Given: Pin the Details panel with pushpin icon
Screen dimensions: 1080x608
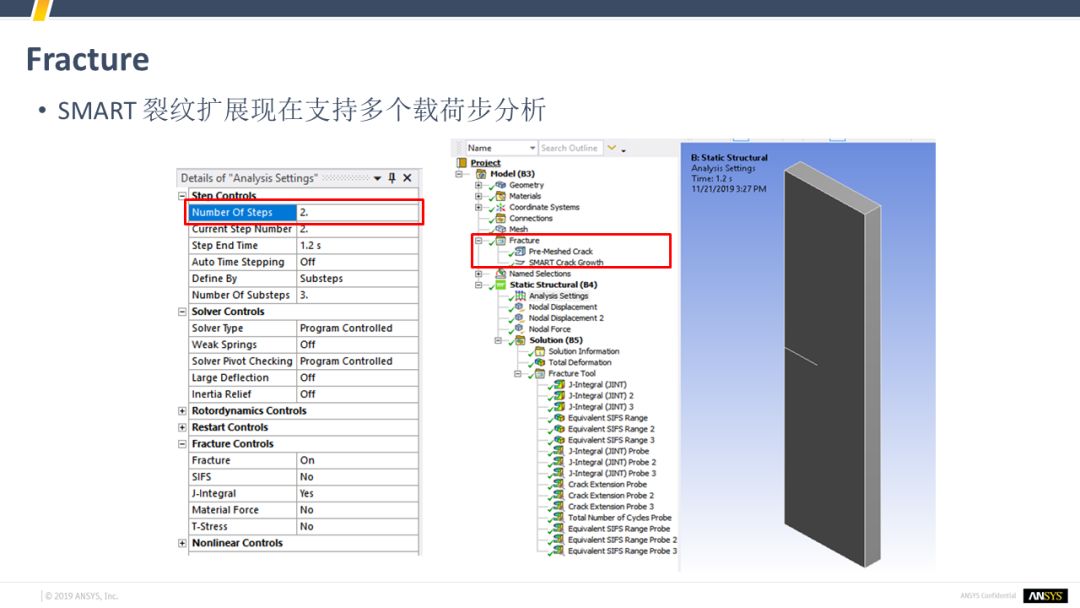Looking at the screenshot, I should click(392, 178).
